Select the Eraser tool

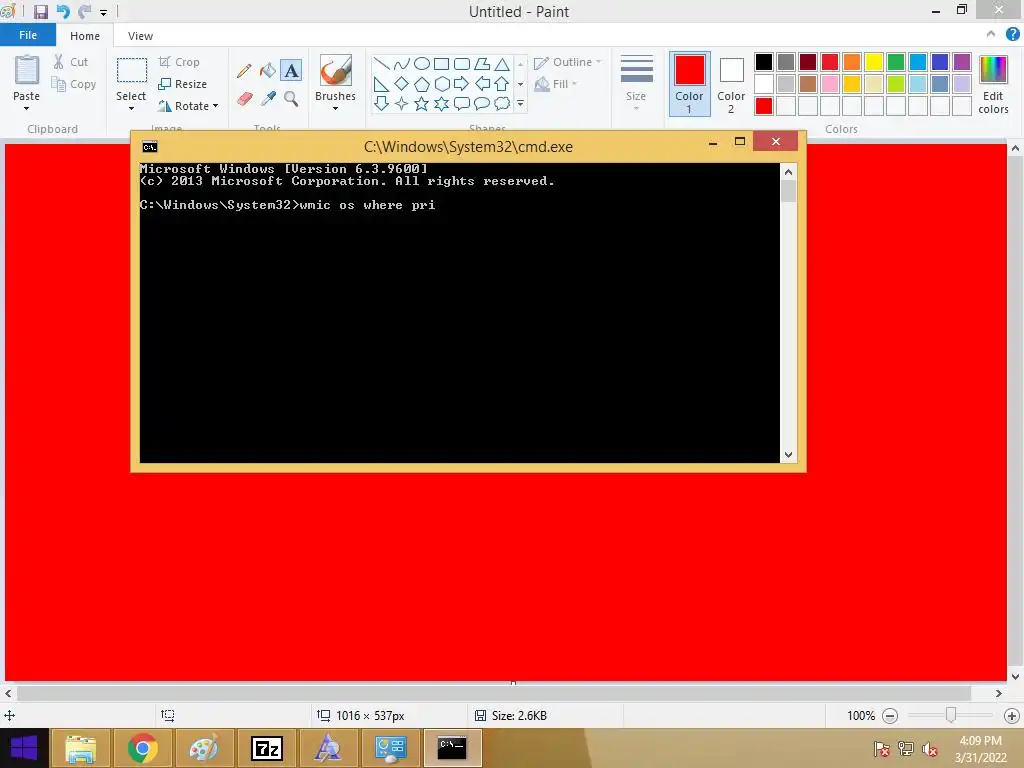[244, 99]
